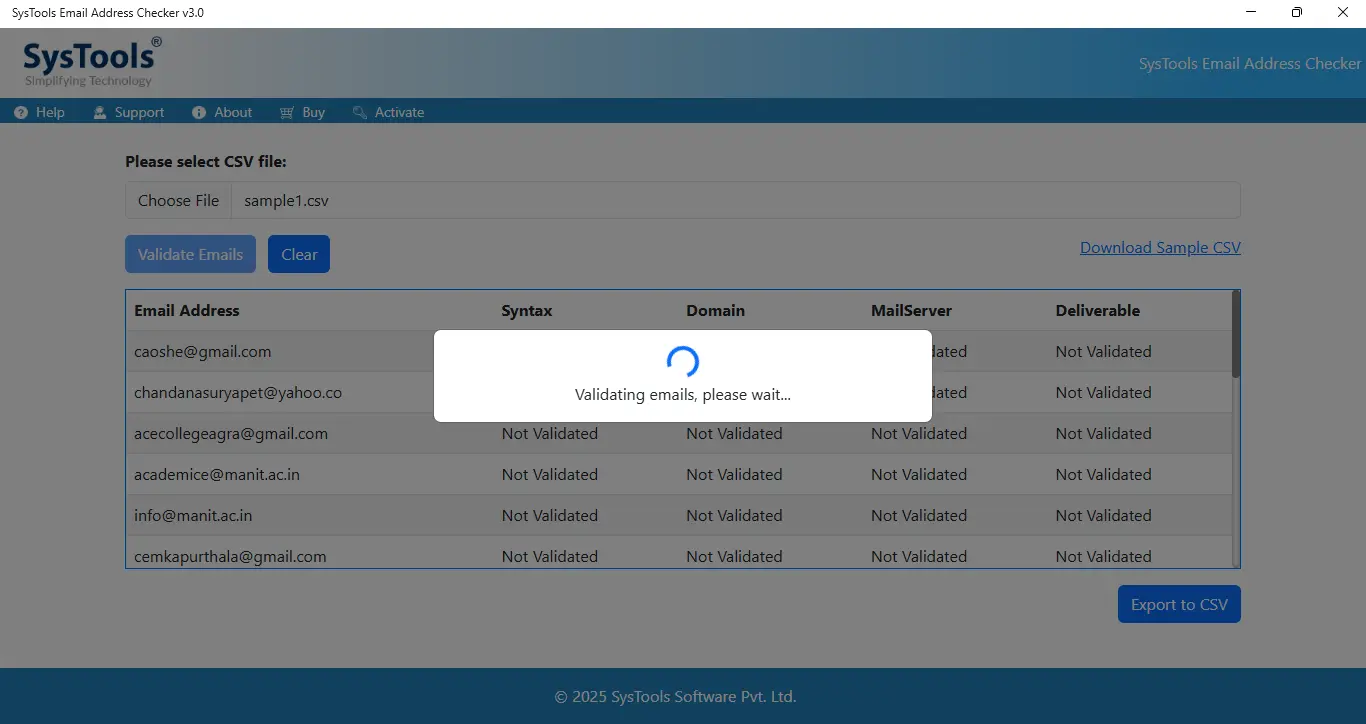Click "Validating emails, please wait..." message
The width and height of the screenshot is (1366, 724).
(683, 395)
